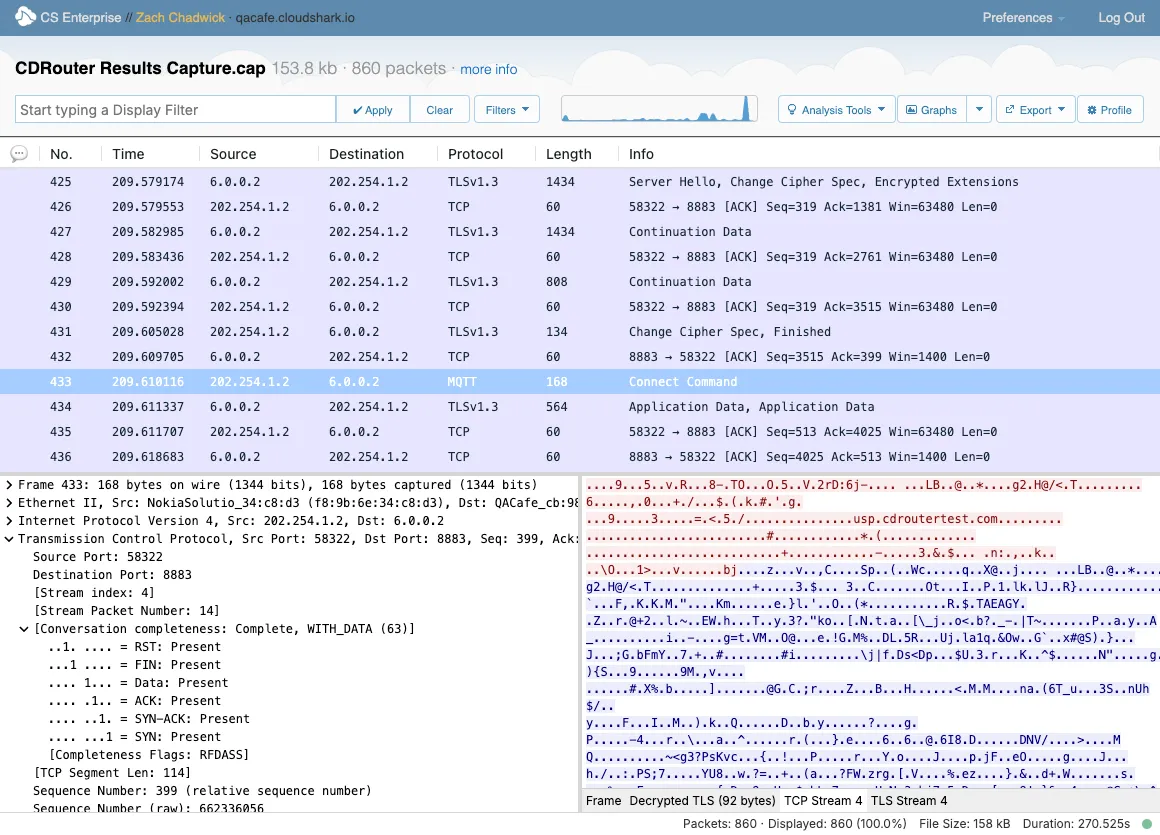Screen dimensions: 1160x835
Task: Click the CS Enterprise cloud logo
Action: [x=25, y=18]
